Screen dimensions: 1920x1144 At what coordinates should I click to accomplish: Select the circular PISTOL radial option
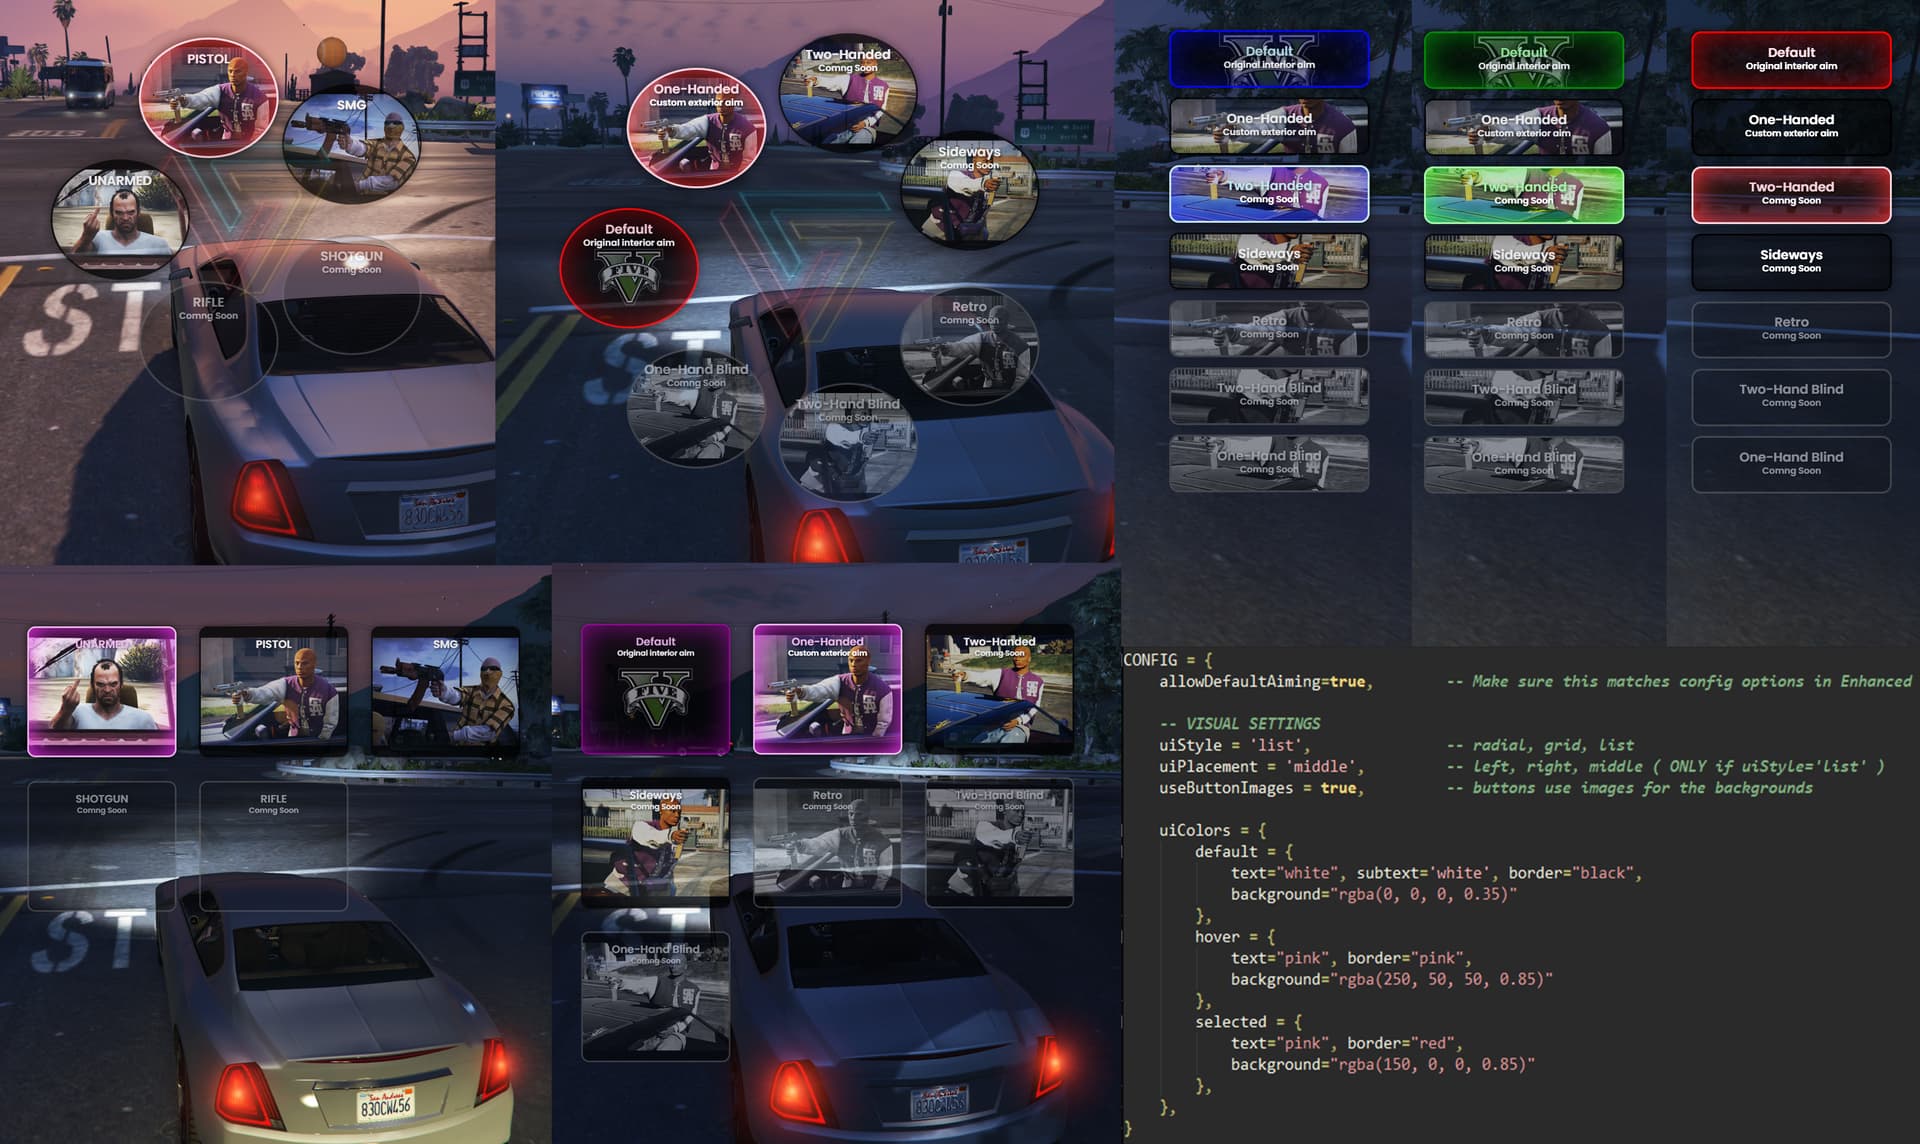coord(208,98)
